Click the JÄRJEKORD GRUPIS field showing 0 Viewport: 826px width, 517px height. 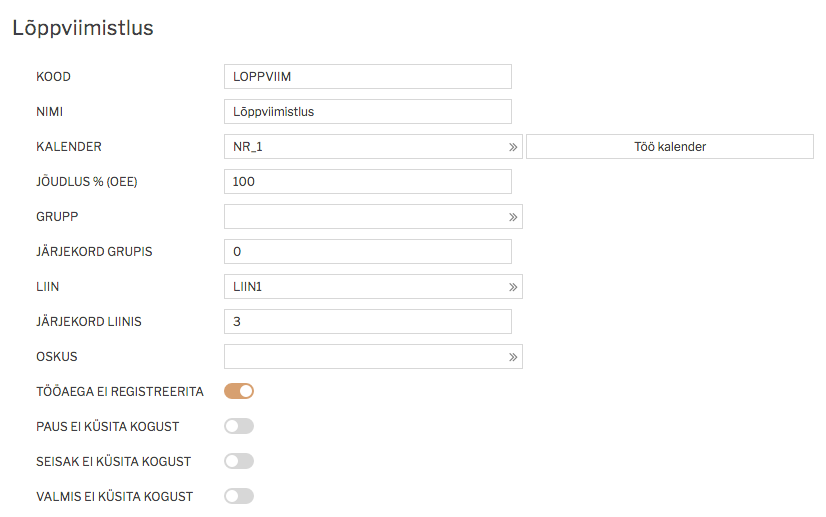point(368,251)
